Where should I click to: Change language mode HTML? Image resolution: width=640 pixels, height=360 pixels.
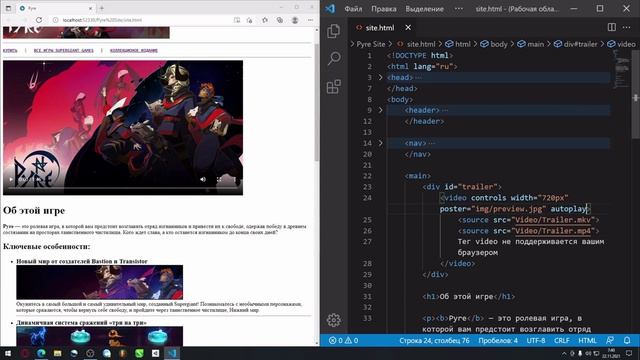pyautogui.click(x=587, y=340)
